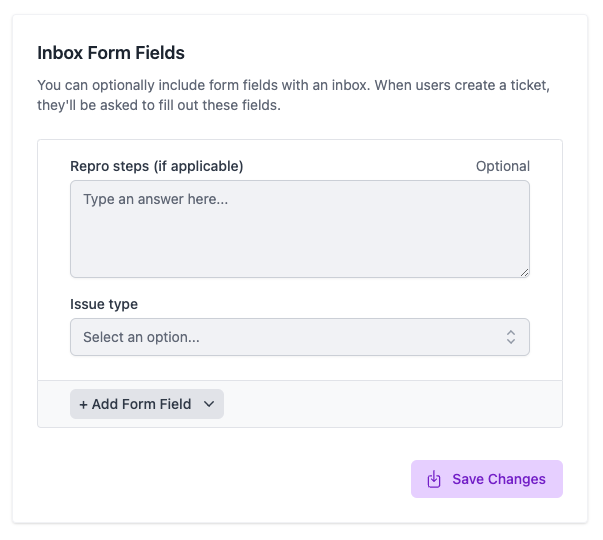The image size is (603, 540).
Task: Click the 'Optional' indicator text
Action: [x=503, y=166]
